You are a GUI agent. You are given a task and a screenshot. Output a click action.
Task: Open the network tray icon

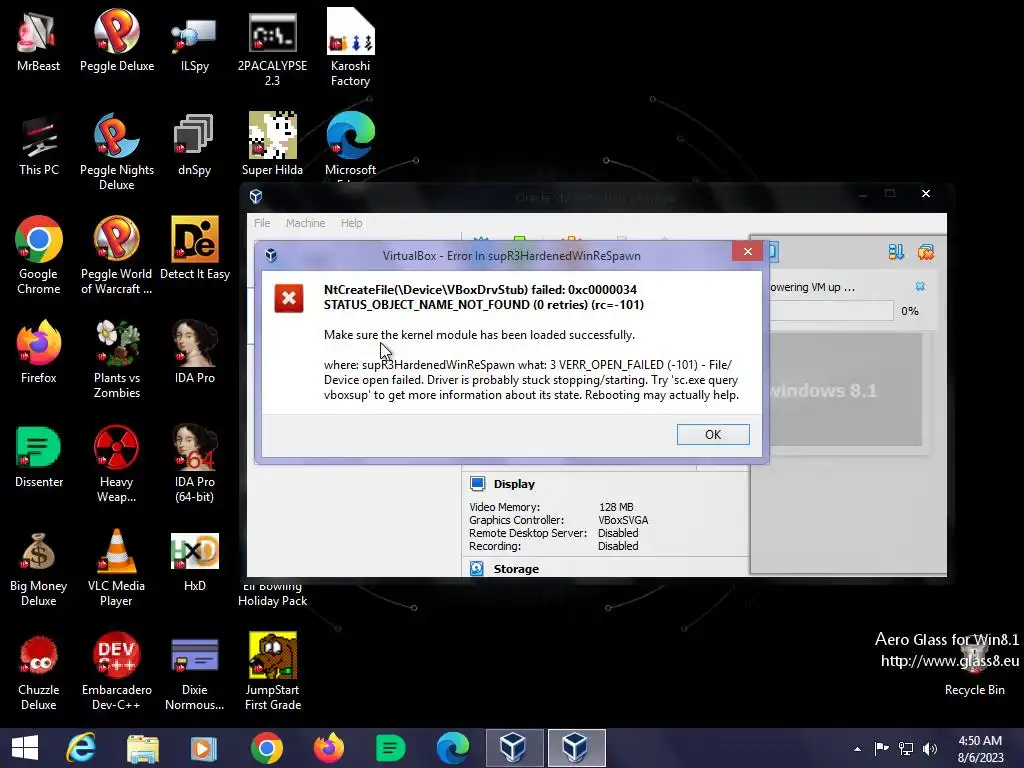click(x=906, y=748)
